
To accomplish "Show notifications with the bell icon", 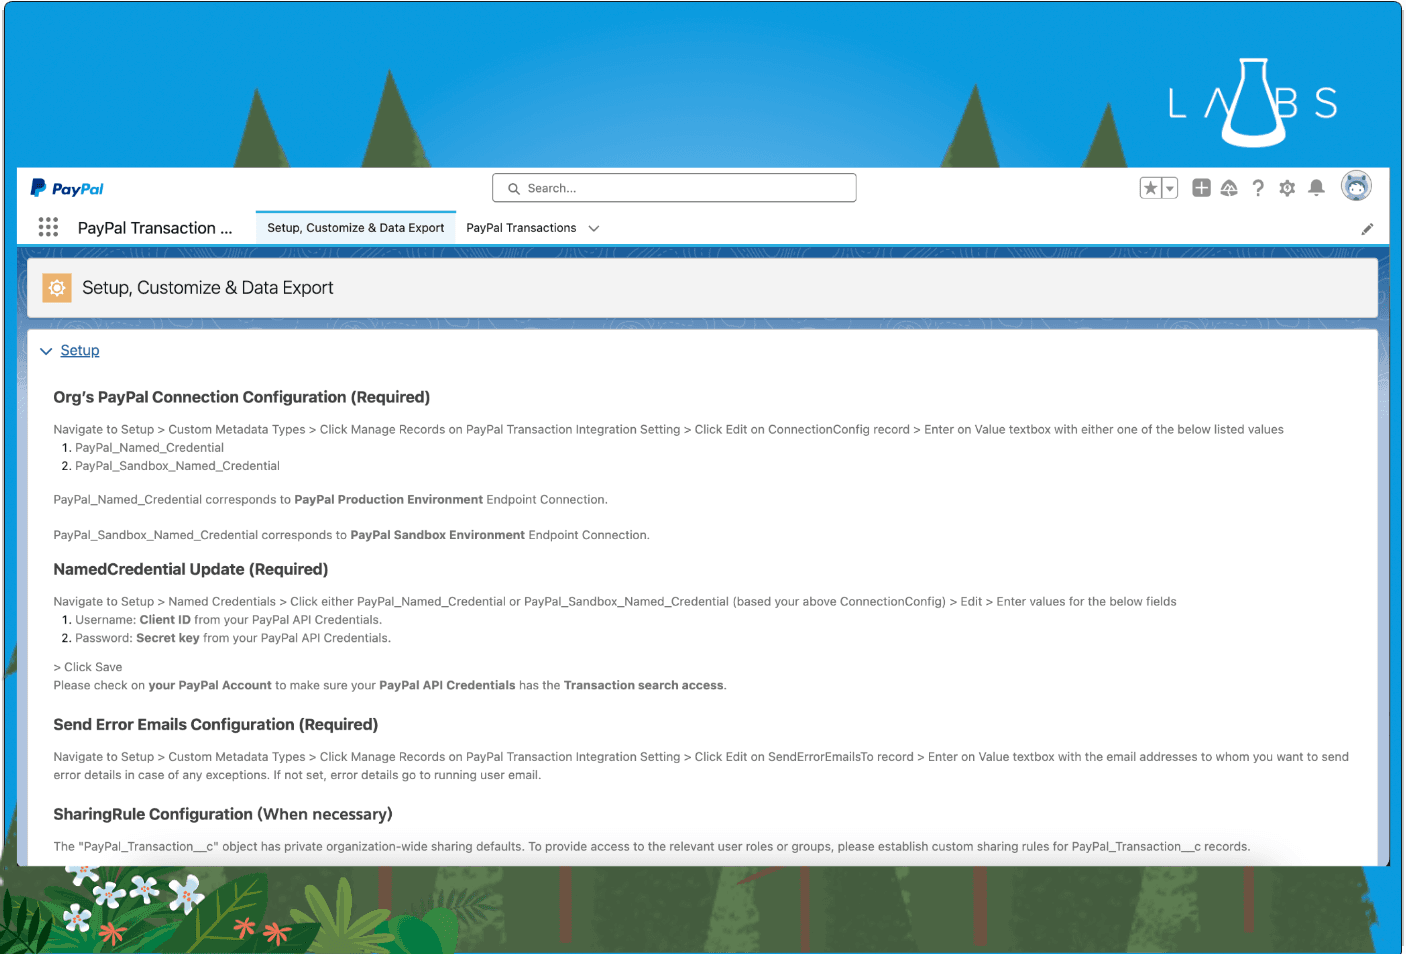I will tap(1316, 188).
